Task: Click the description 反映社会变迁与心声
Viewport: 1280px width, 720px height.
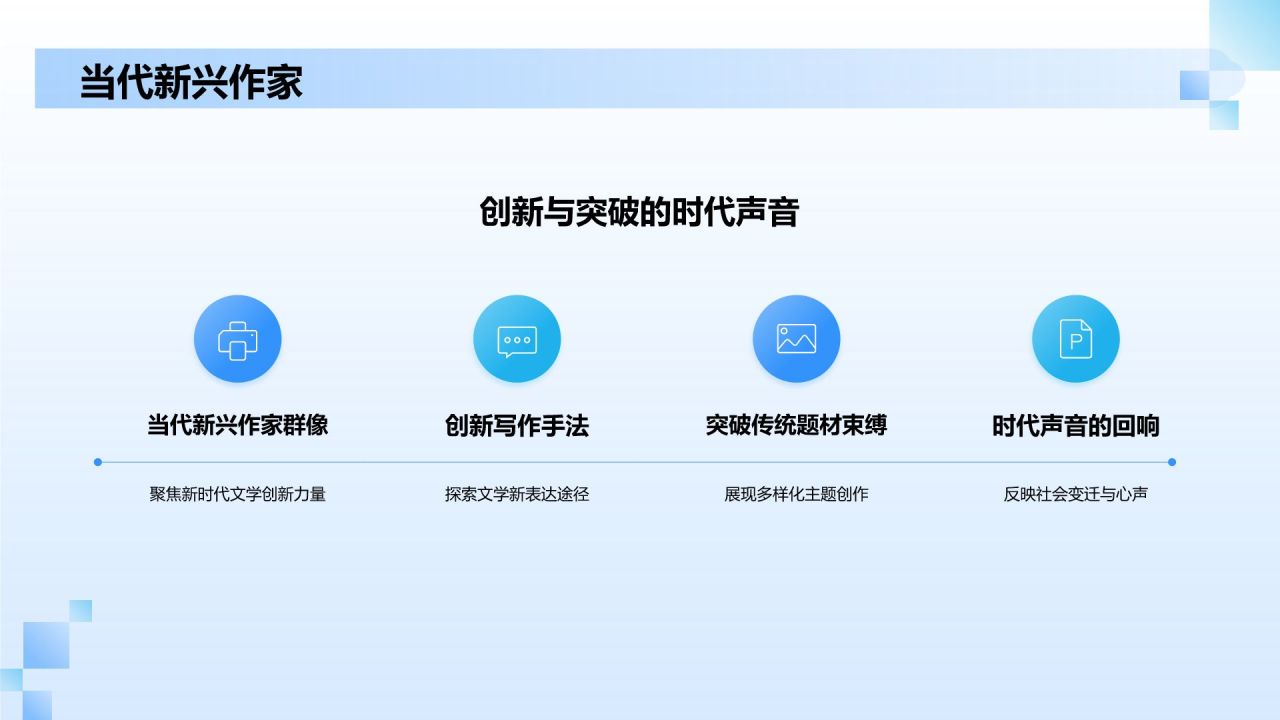Action: coord(1076,494)
